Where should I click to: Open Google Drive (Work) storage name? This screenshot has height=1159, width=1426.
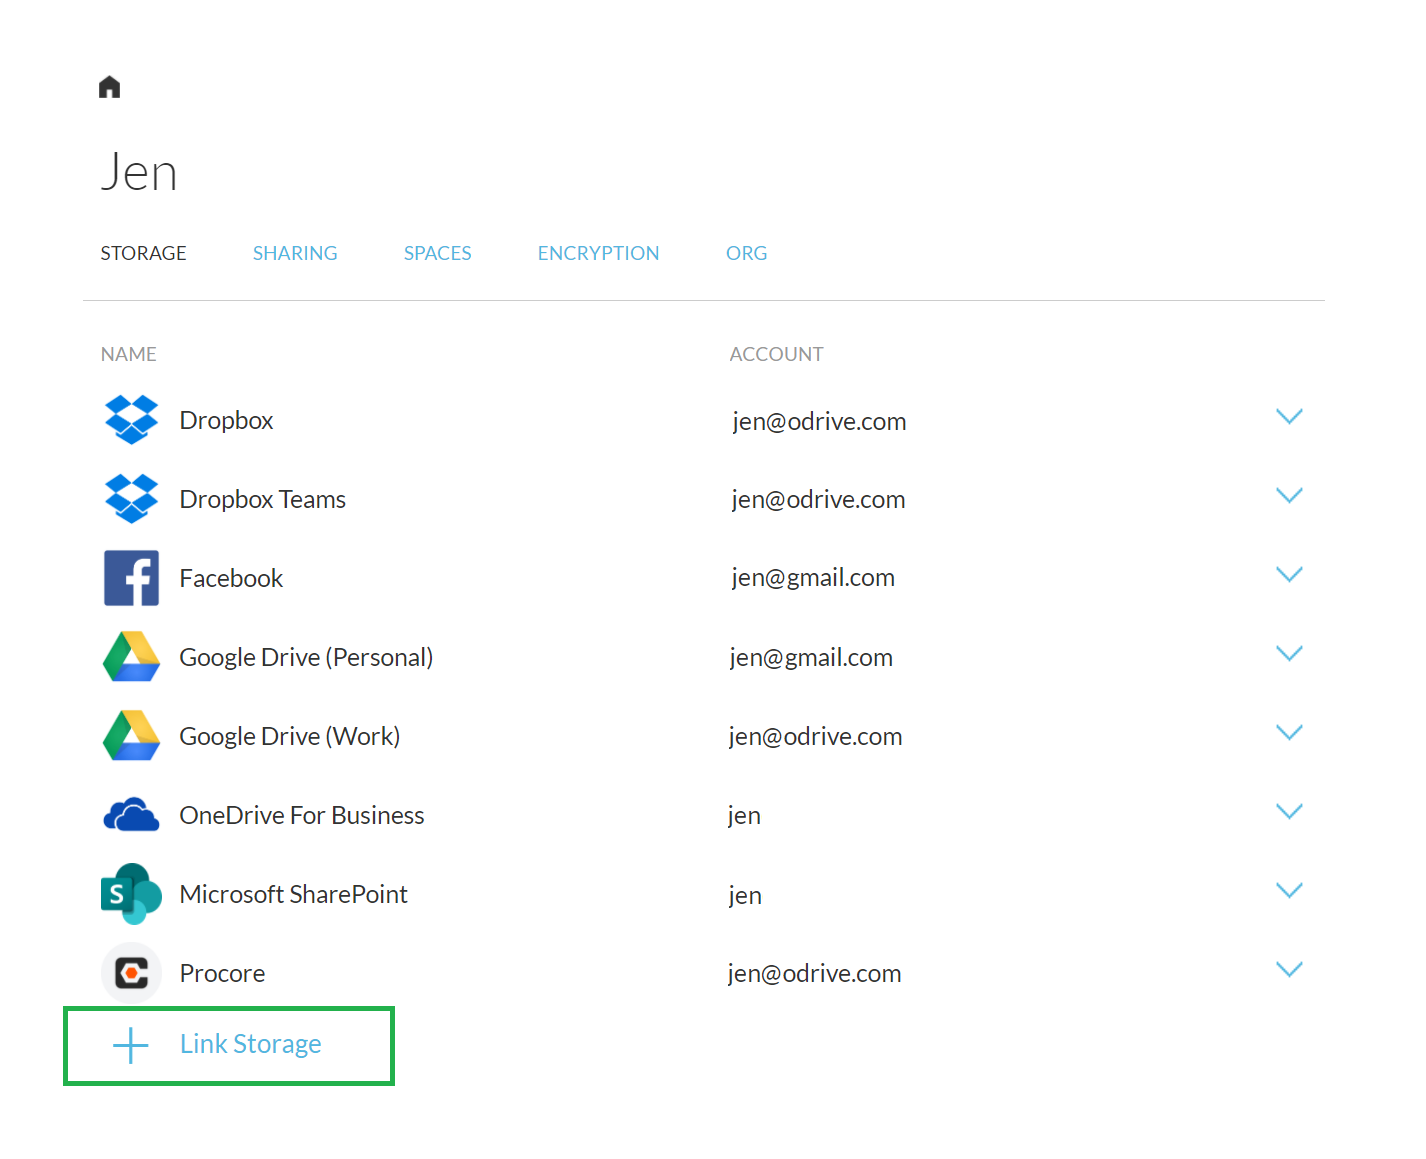tap(289, 736)
